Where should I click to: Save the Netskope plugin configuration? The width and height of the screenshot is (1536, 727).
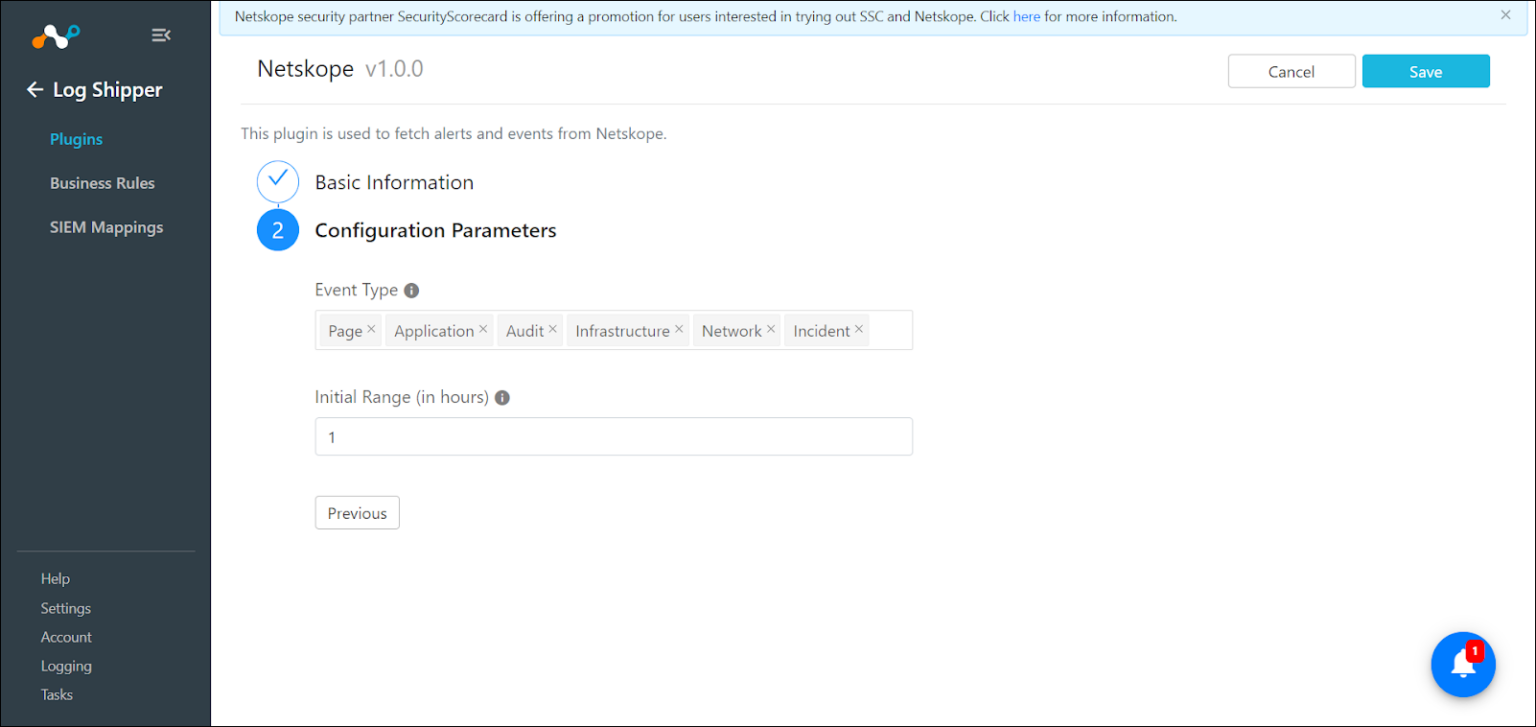[1424, 71]
